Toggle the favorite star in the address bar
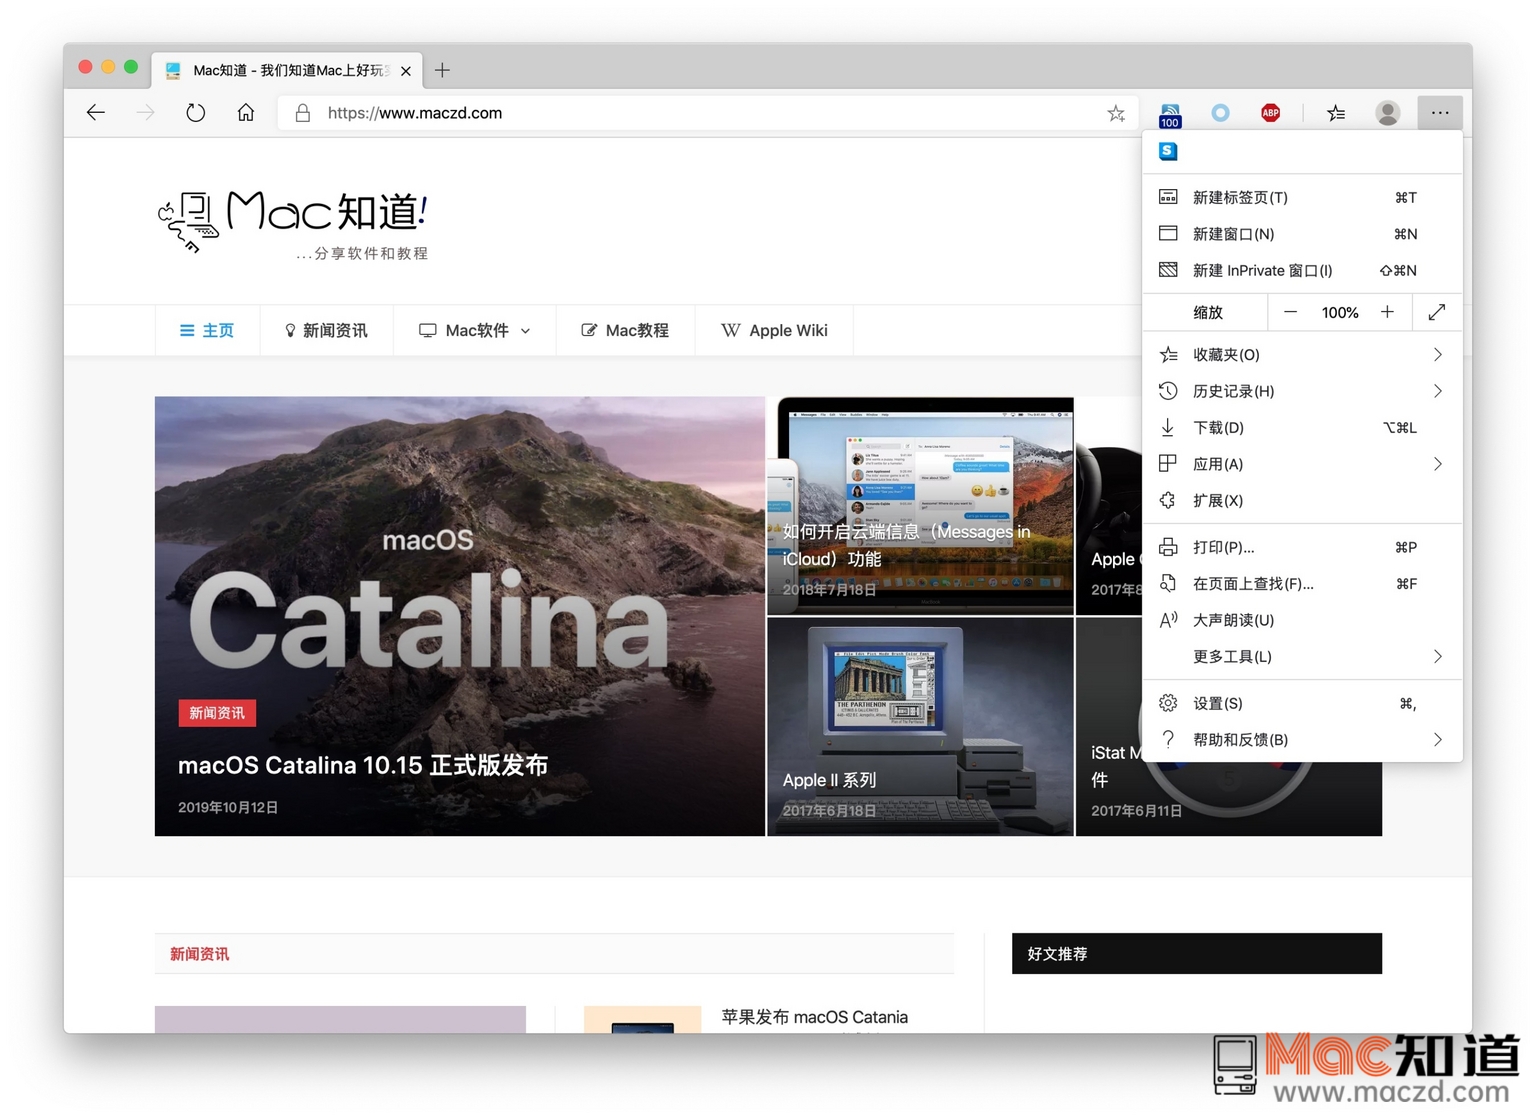The height and width of the screenshot is (1117, 1536). tap(1116, 112)
